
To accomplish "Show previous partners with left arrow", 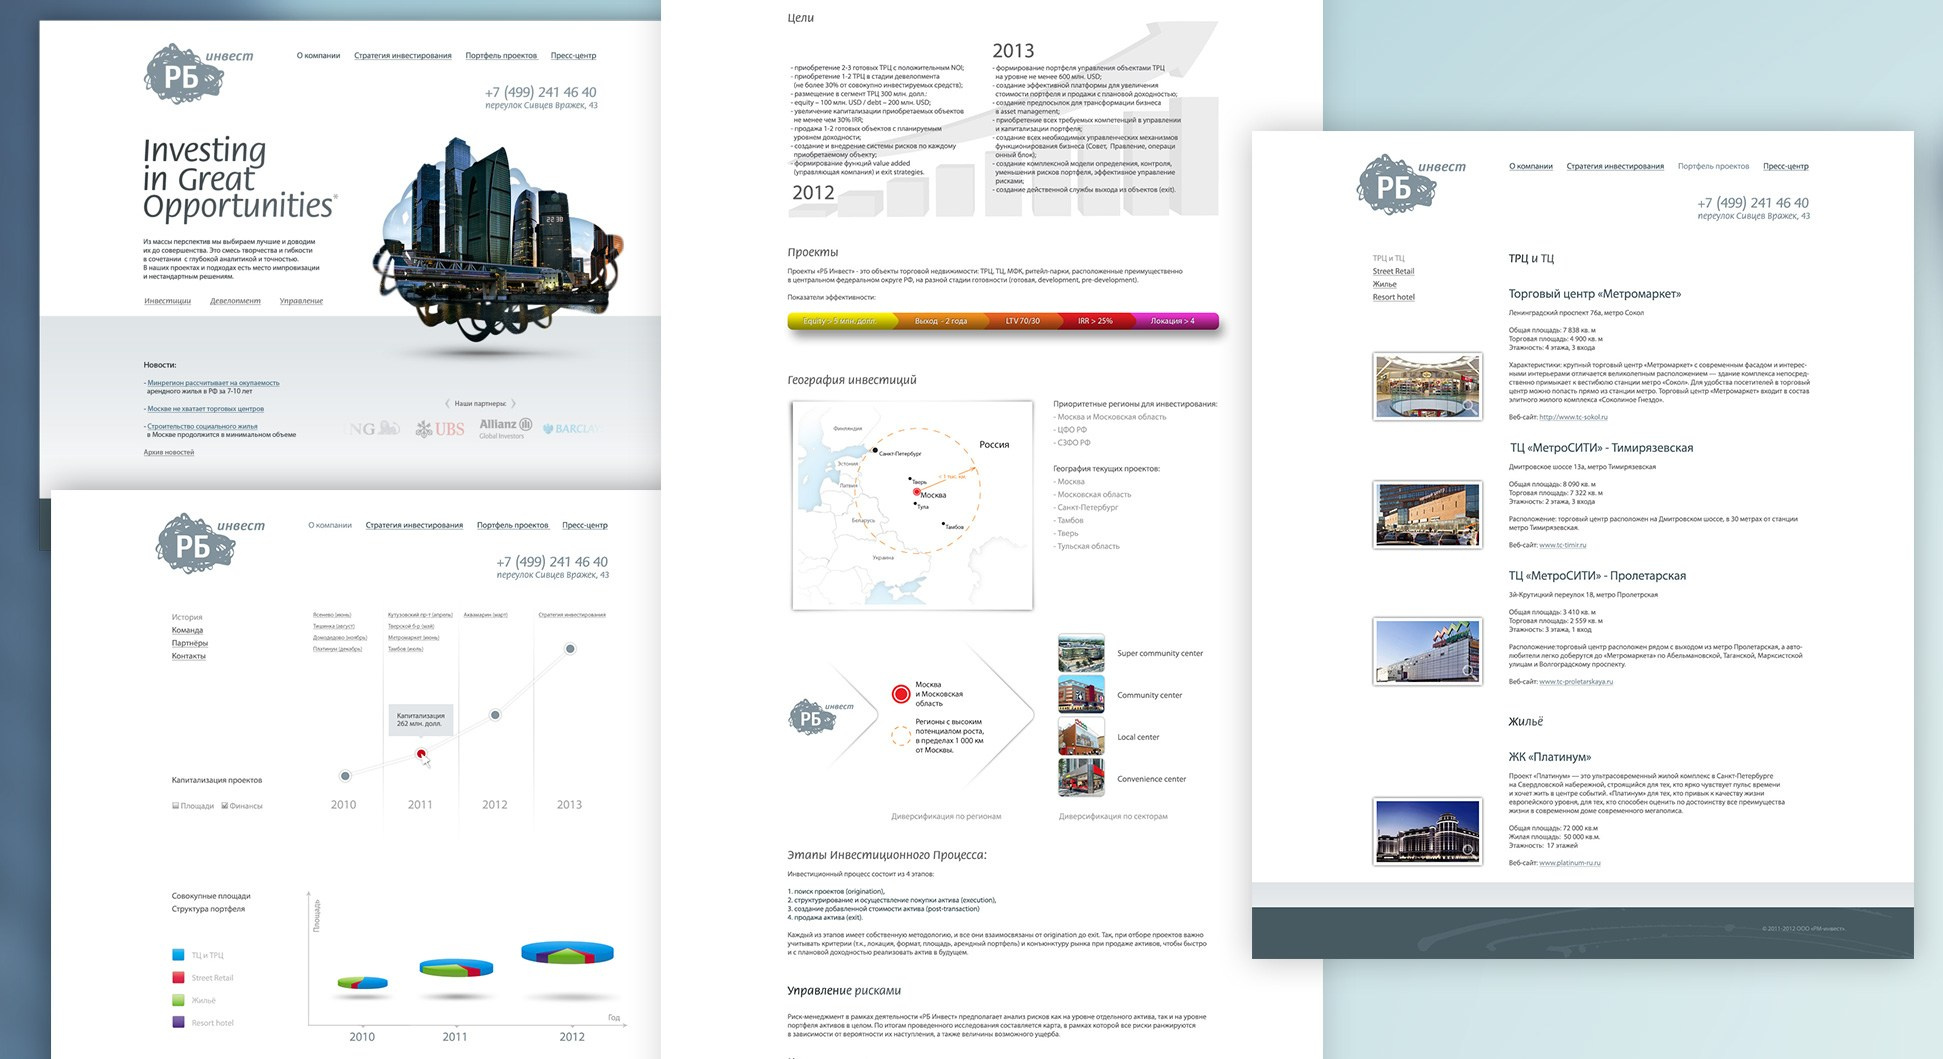I will 447,404.
